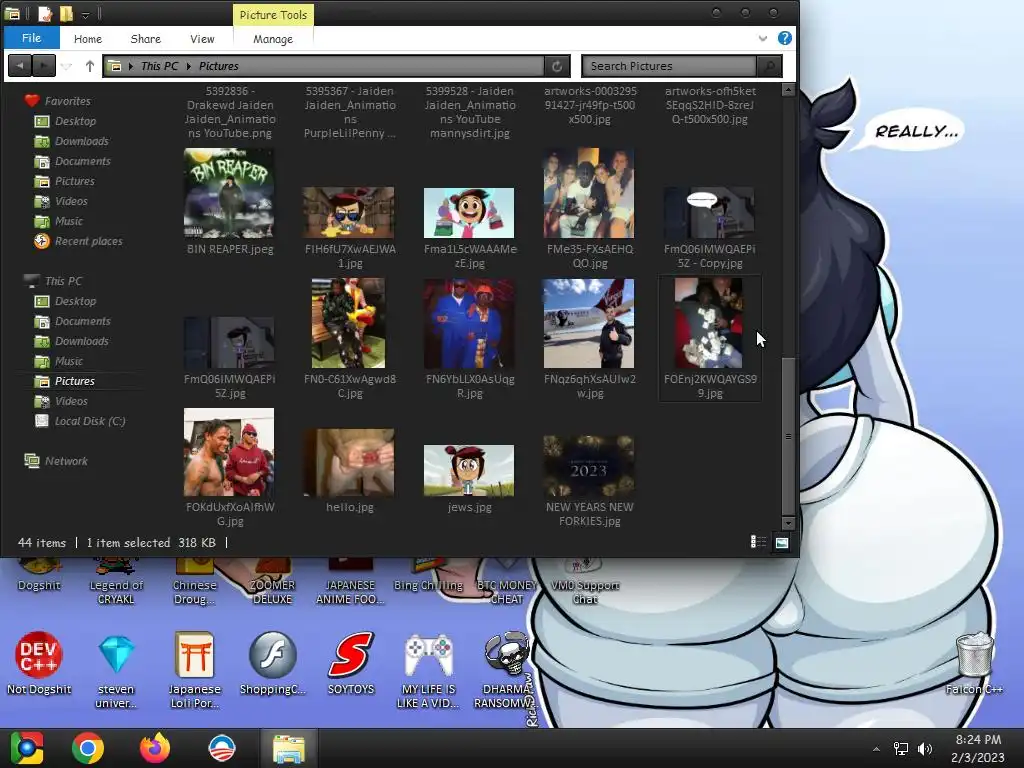Open the Dev-C++ desktop icon labeled Not Dogshit
This screenshot has height=768, width=1024.
[39, 664]
